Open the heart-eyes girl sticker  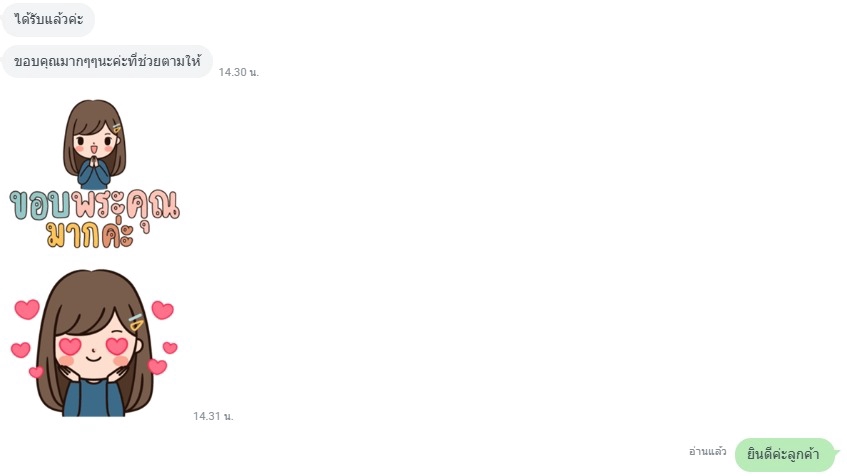pos(94,343)
